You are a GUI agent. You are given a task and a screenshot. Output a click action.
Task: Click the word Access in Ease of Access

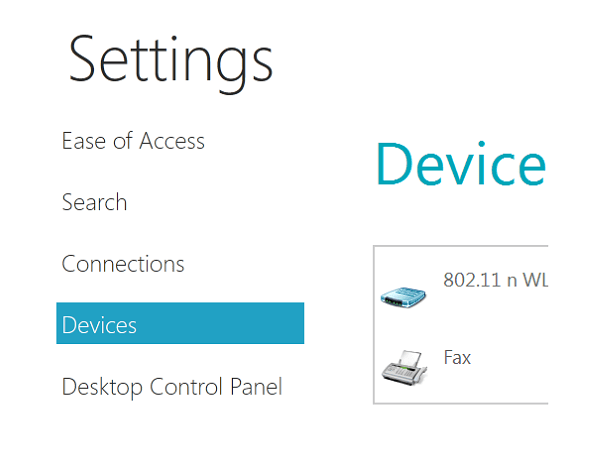tap(171, 141)
